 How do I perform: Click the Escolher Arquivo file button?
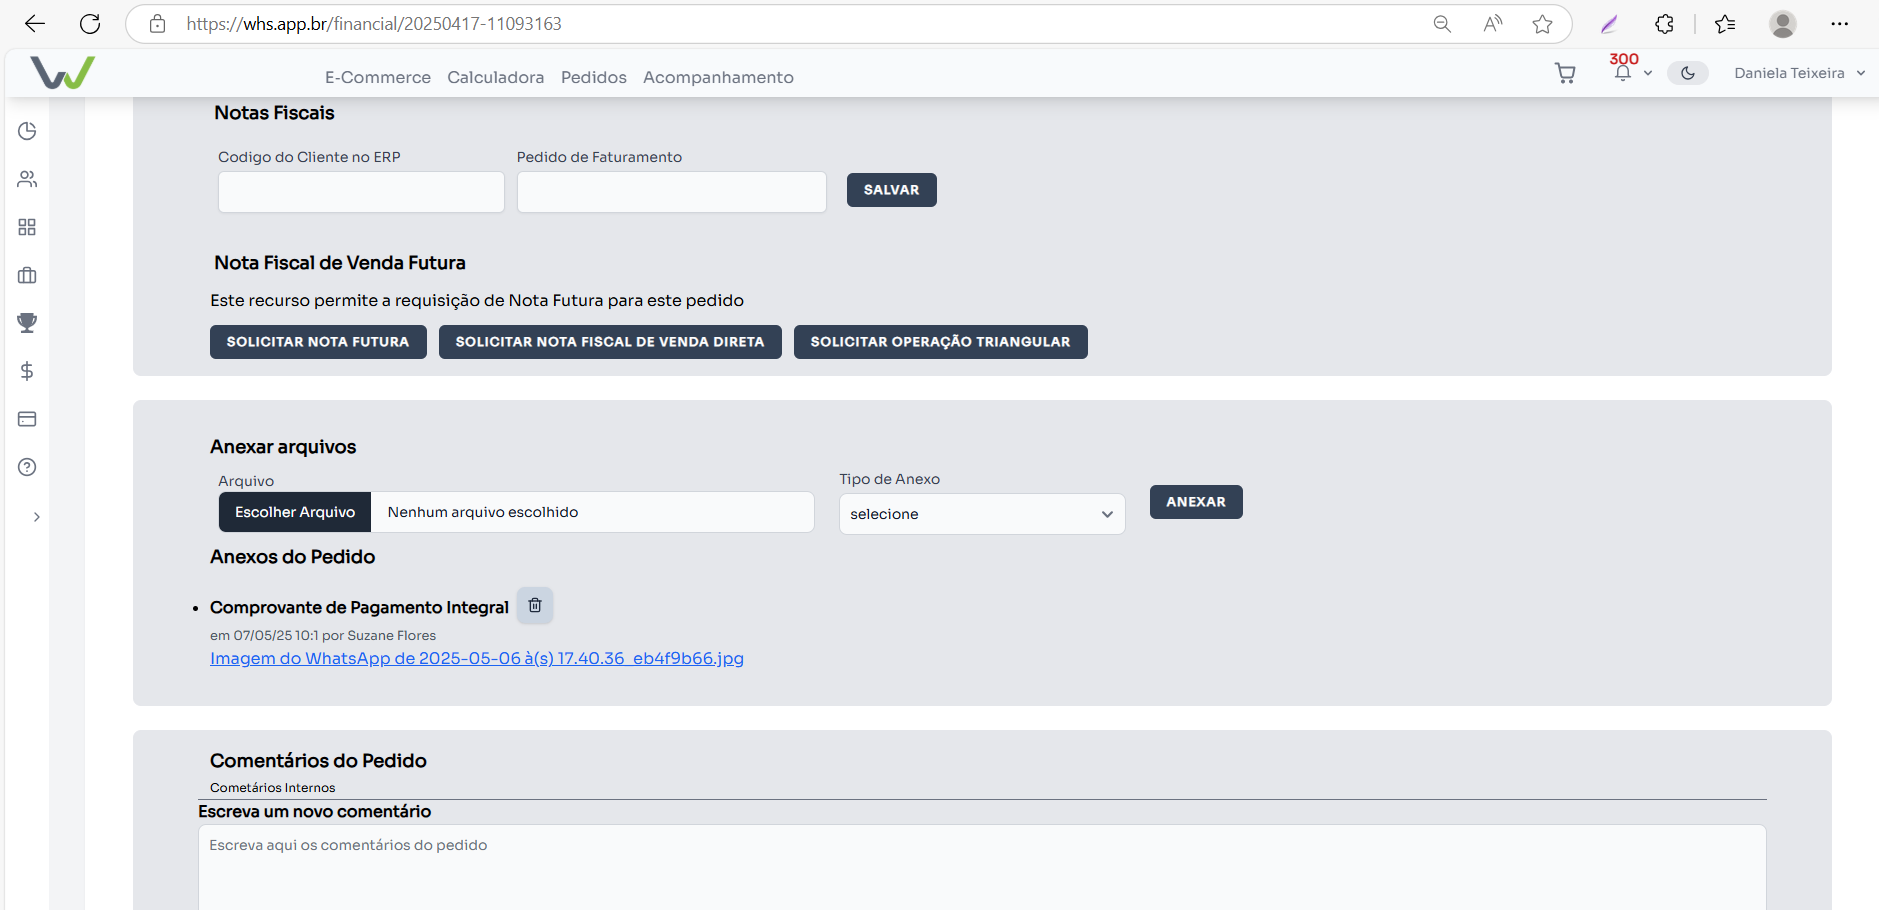click(295, 512)
